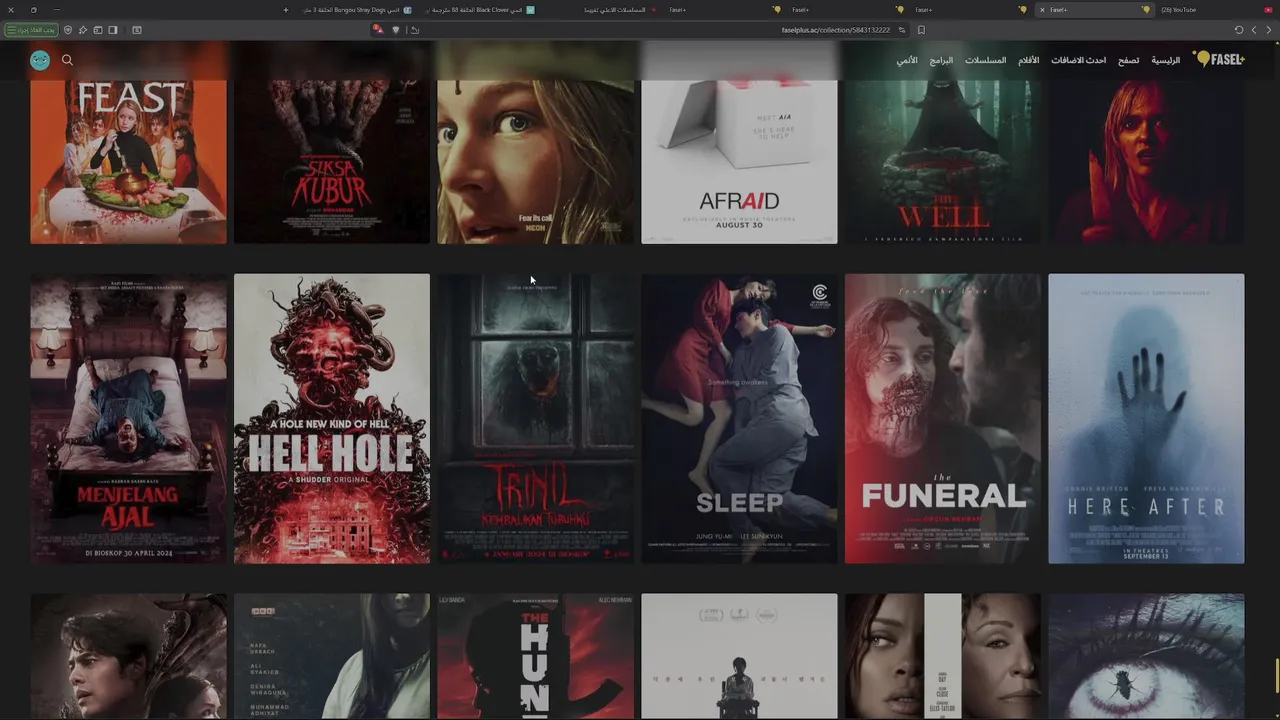Open the wallet icon in the toolbar
Image resolution: width=1280 pixels, height=720 pixels.
click(x=98, y=30)
